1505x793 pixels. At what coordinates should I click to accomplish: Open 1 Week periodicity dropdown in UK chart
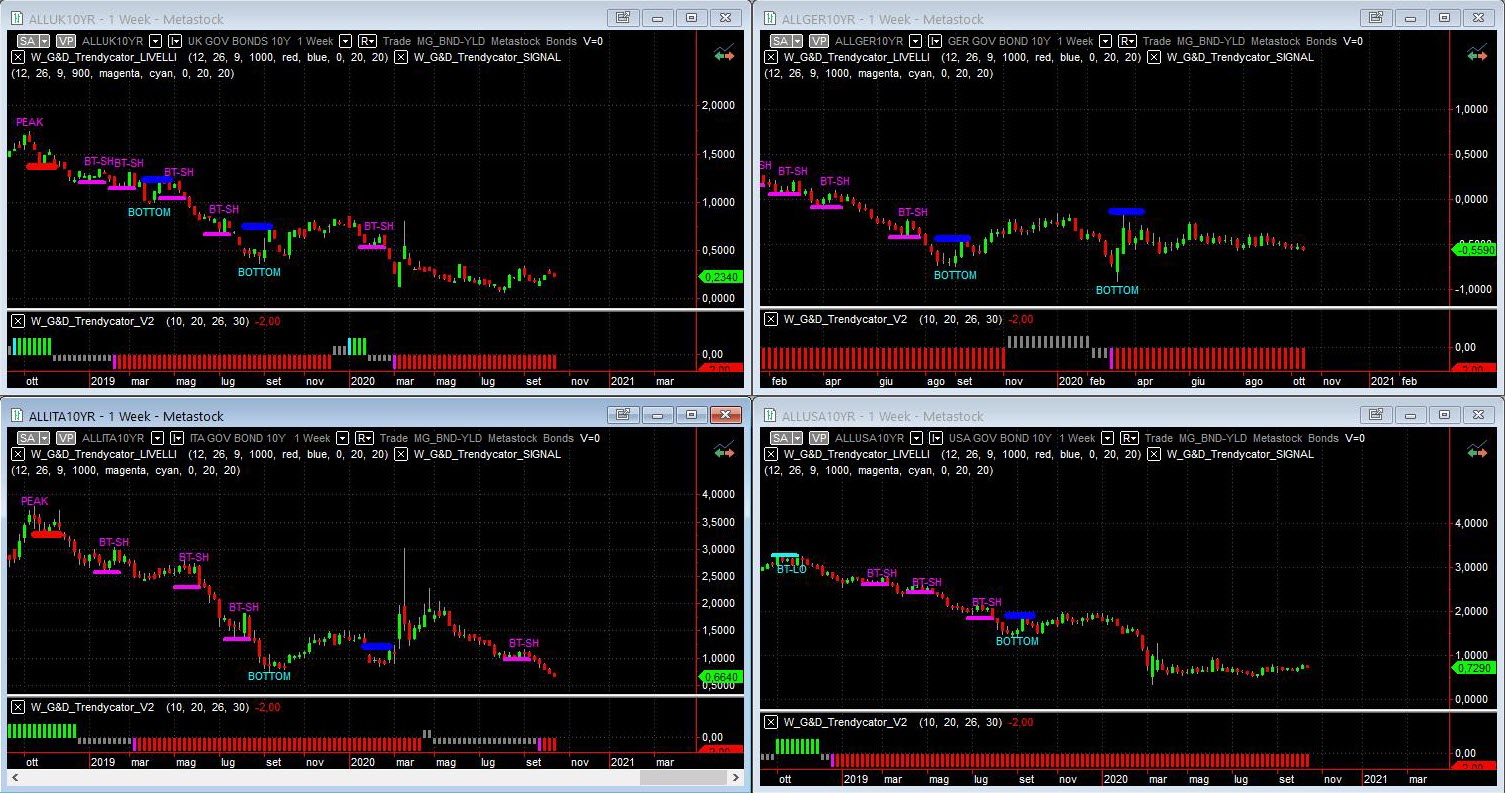point(346,41)
